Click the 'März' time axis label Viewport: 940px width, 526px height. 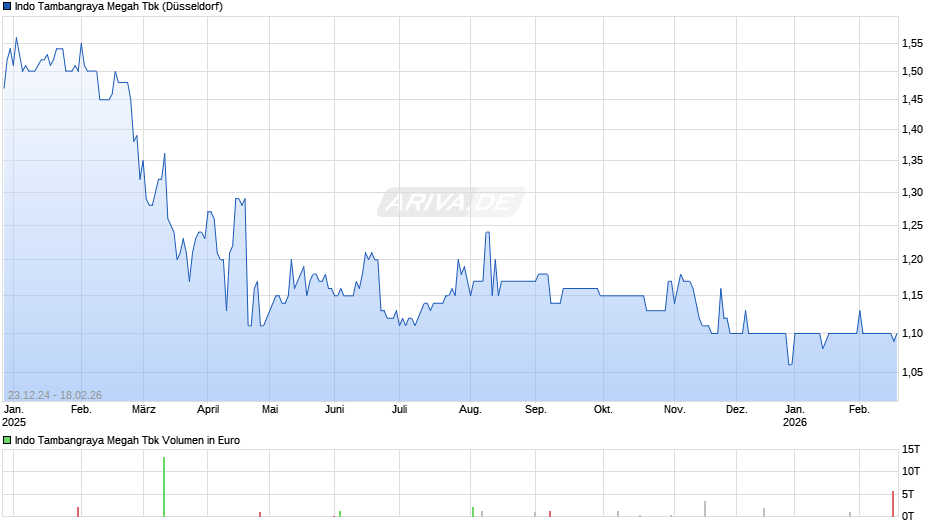[144, 410]
